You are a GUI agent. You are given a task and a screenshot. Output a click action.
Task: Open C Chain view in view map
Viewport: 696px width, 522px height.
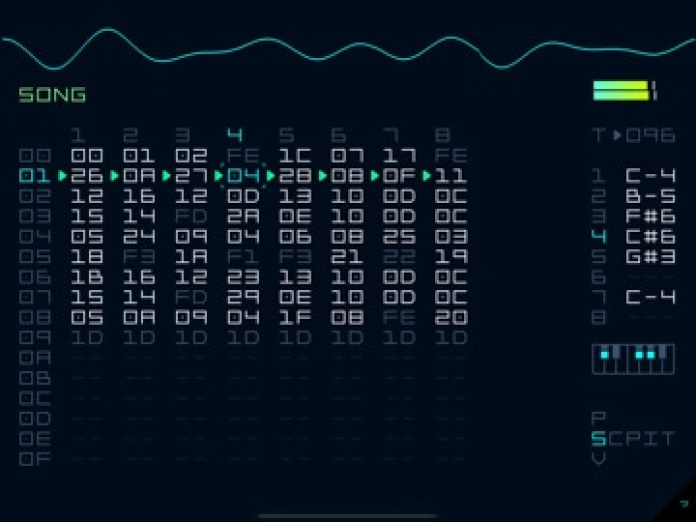pyautogui.click(x=616, y=439)
